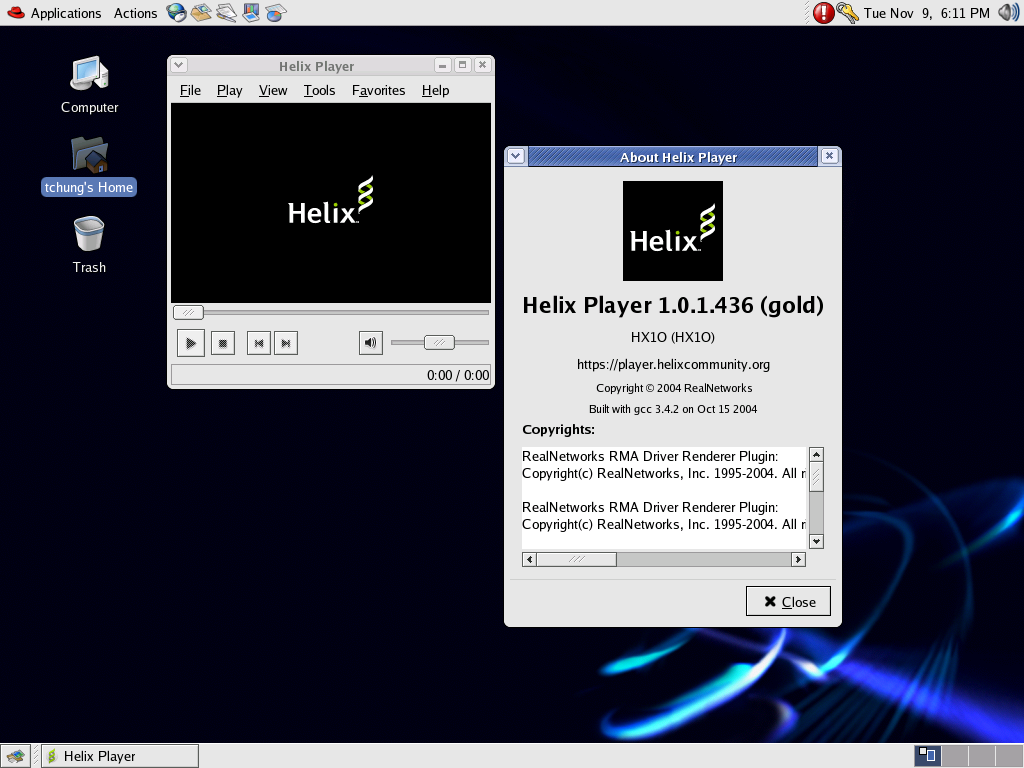Screen dimensions: 1024x768
Task: Switch to the first workspace
Action: pyautogui.click(x=927, y=756)
